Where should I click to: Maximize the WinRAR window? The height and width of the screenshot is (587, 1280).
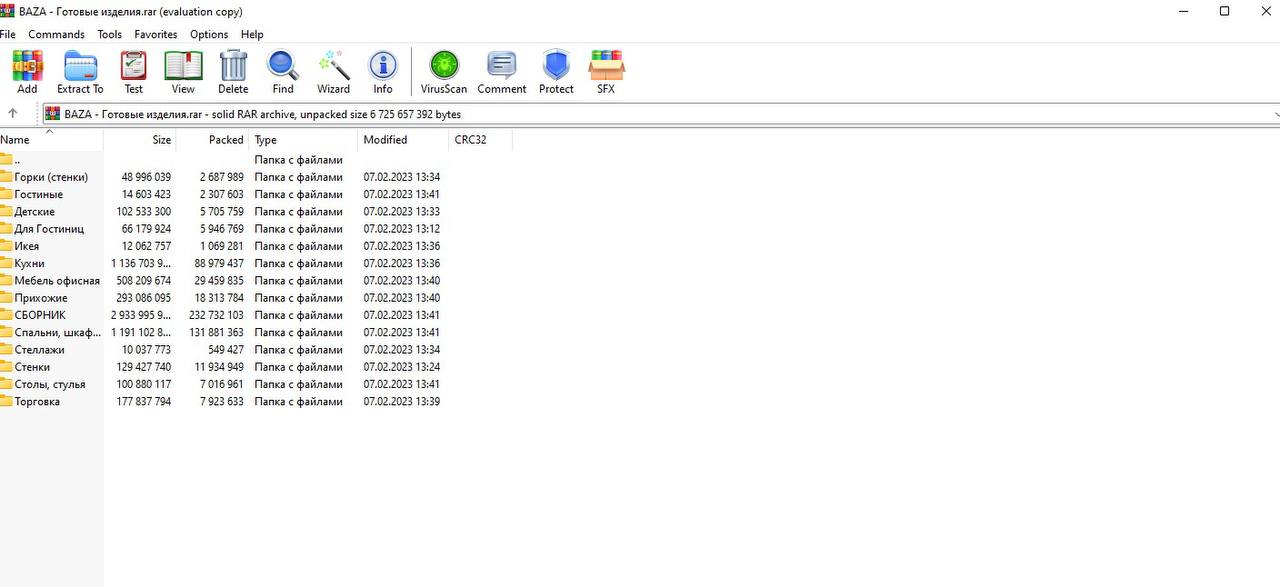tap(1224, 11)
